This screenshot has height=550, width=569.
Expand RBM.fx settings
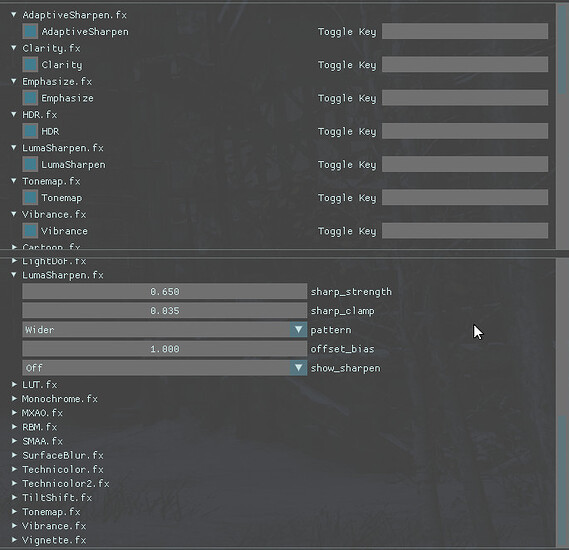click(x=14, y=427)
